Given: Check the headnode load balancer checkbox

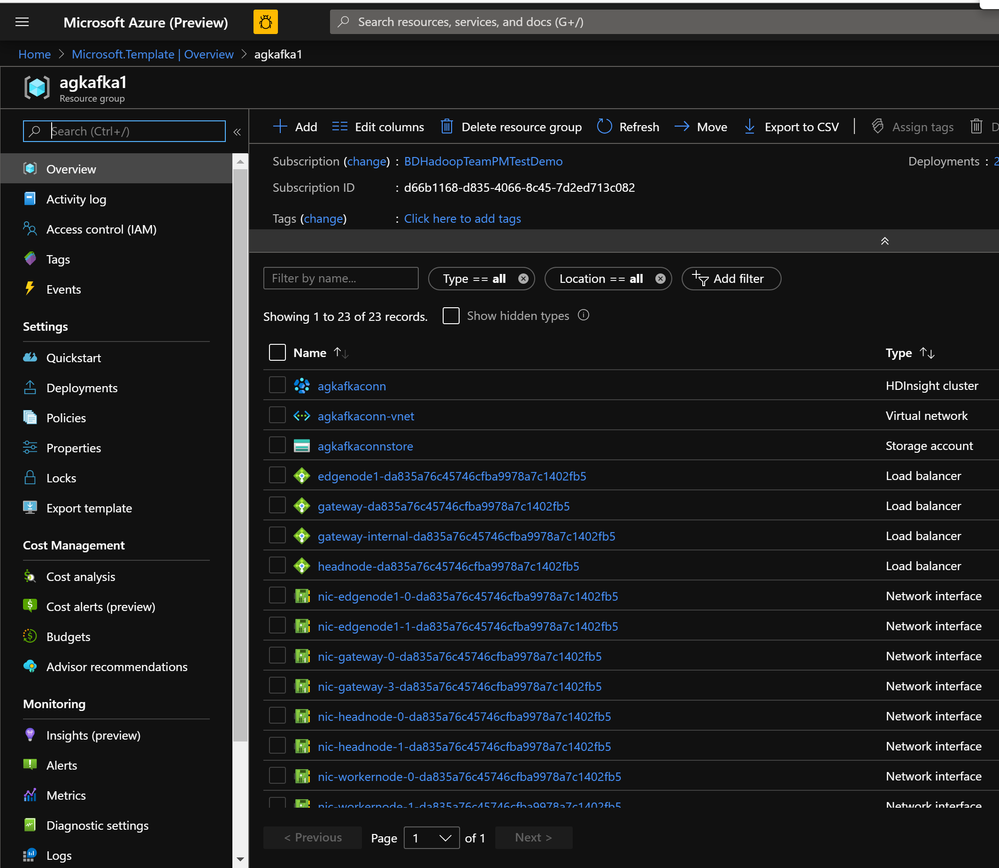Looking at the screenshot, I should point(277,565).
